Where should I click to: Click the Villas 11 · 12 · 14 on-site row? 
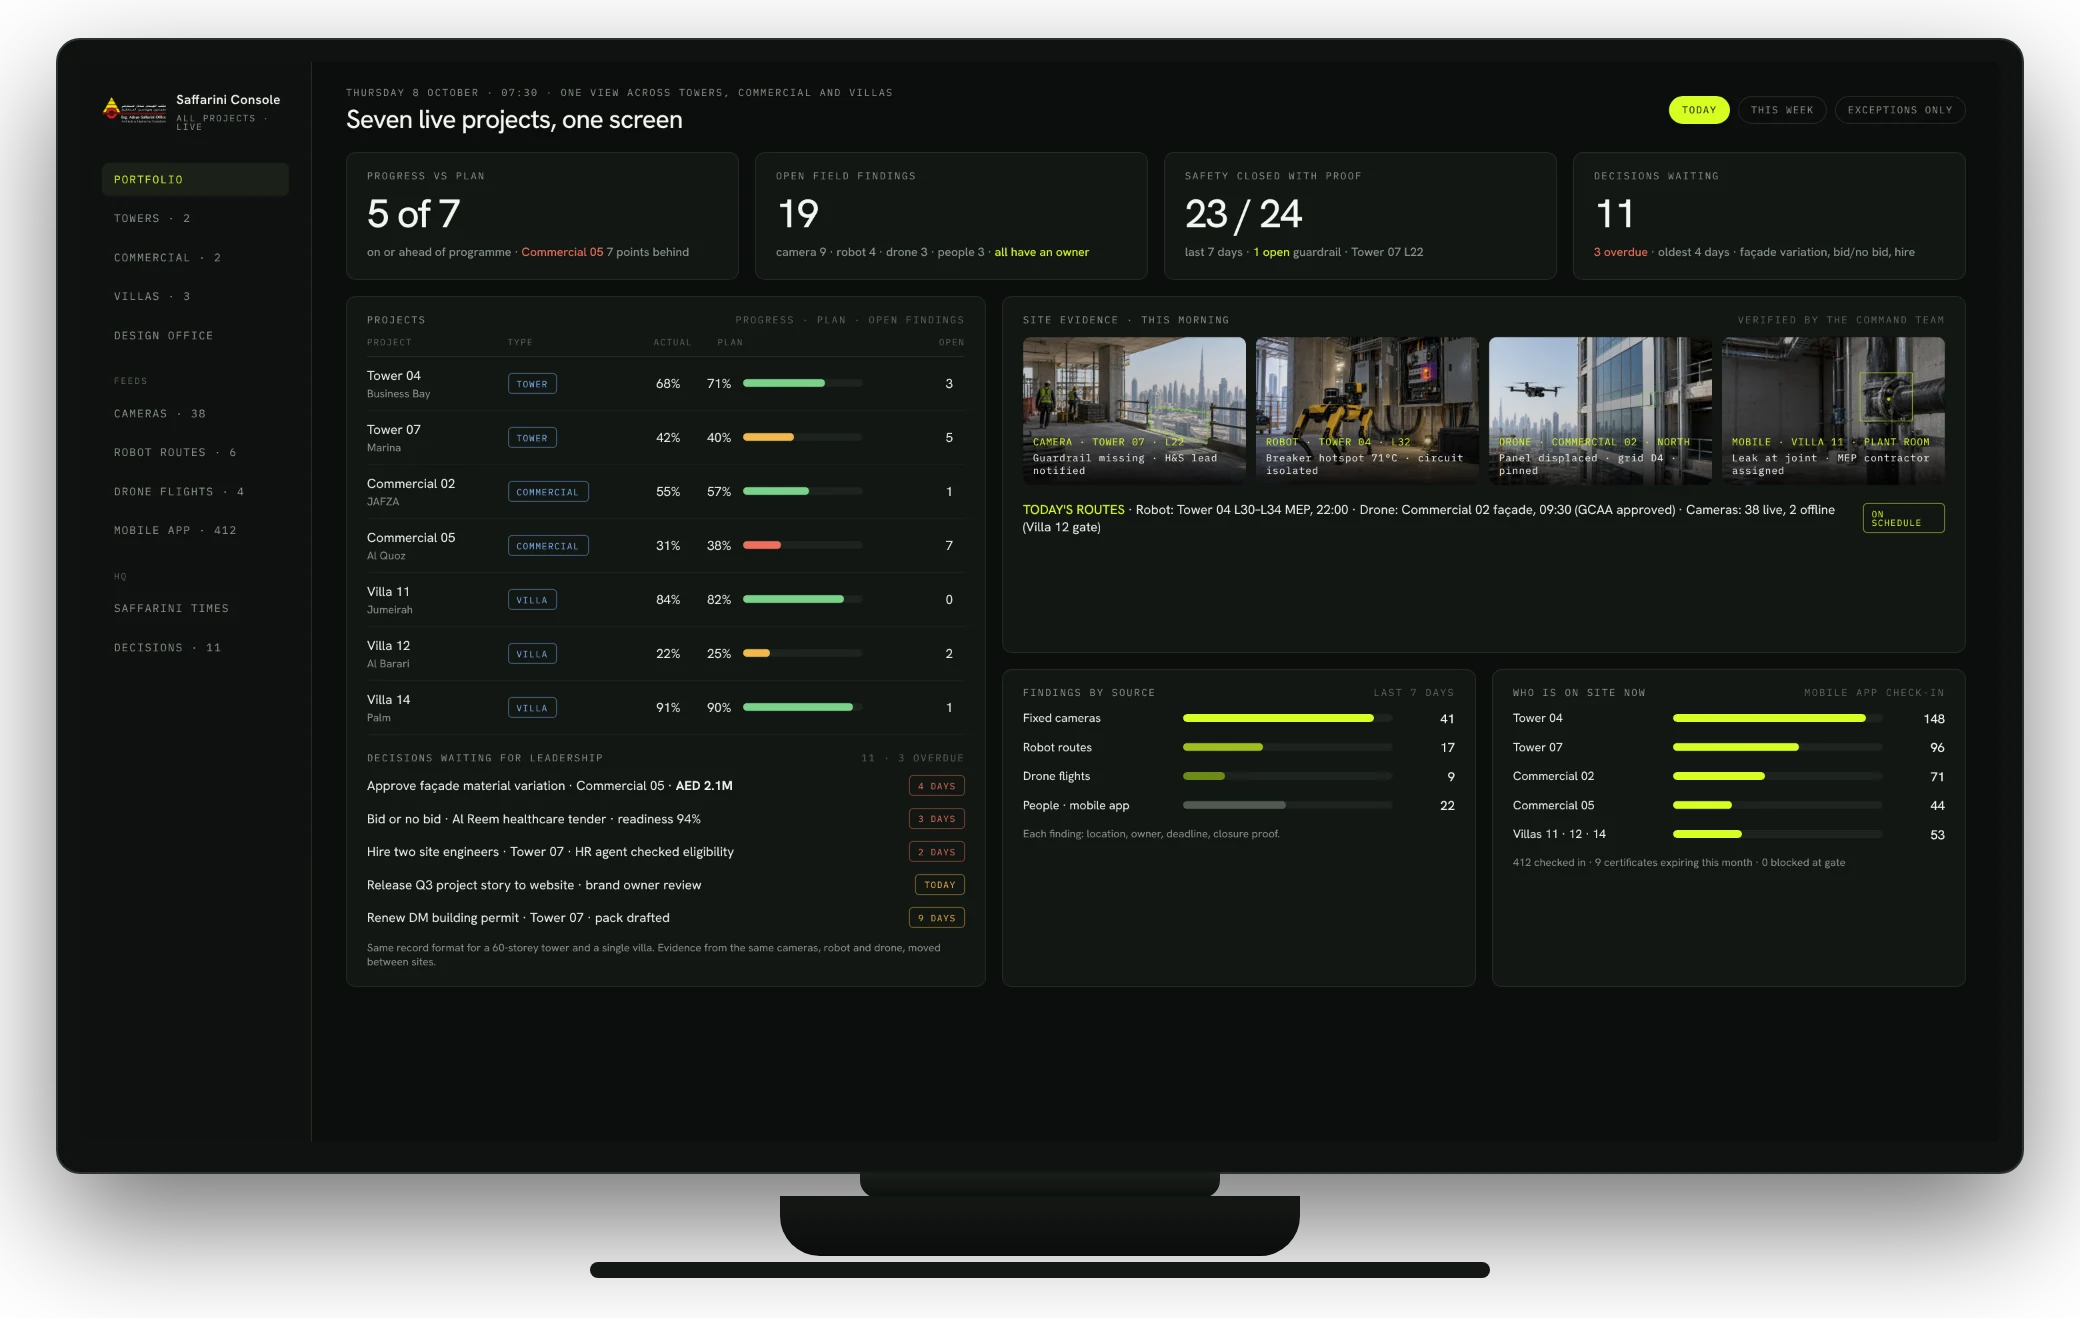pyautogui.click(x=1728, y=834)
